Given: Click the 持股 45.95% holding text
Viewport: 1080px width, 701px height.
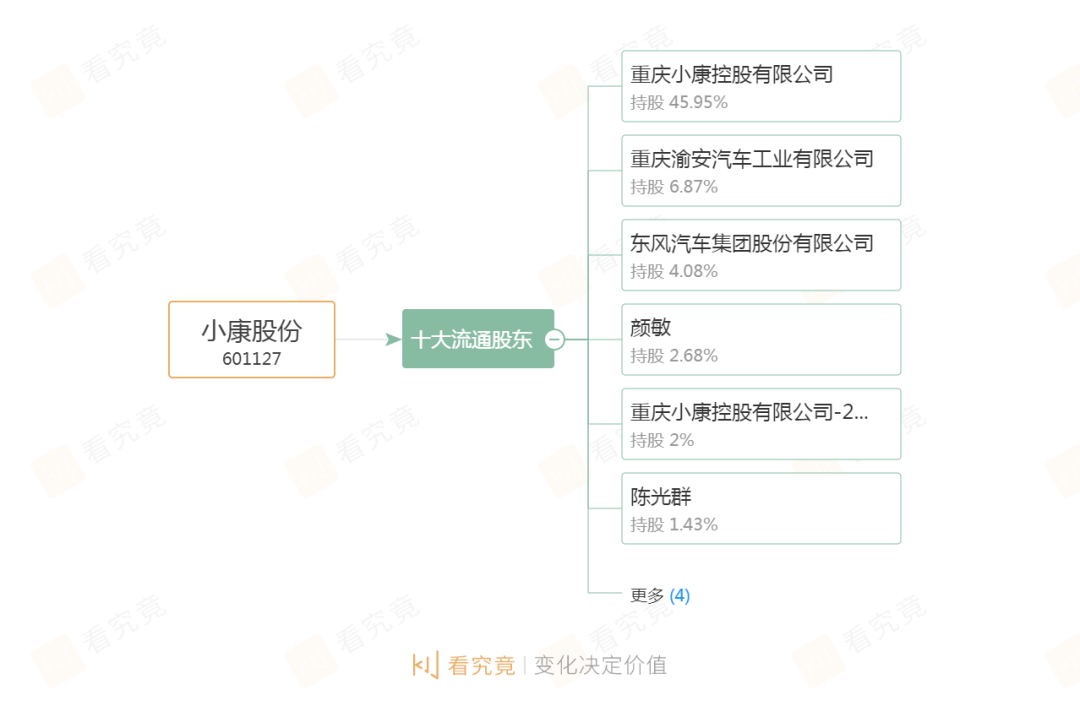Looking at the screenshot, I should (x=679, y=103).
